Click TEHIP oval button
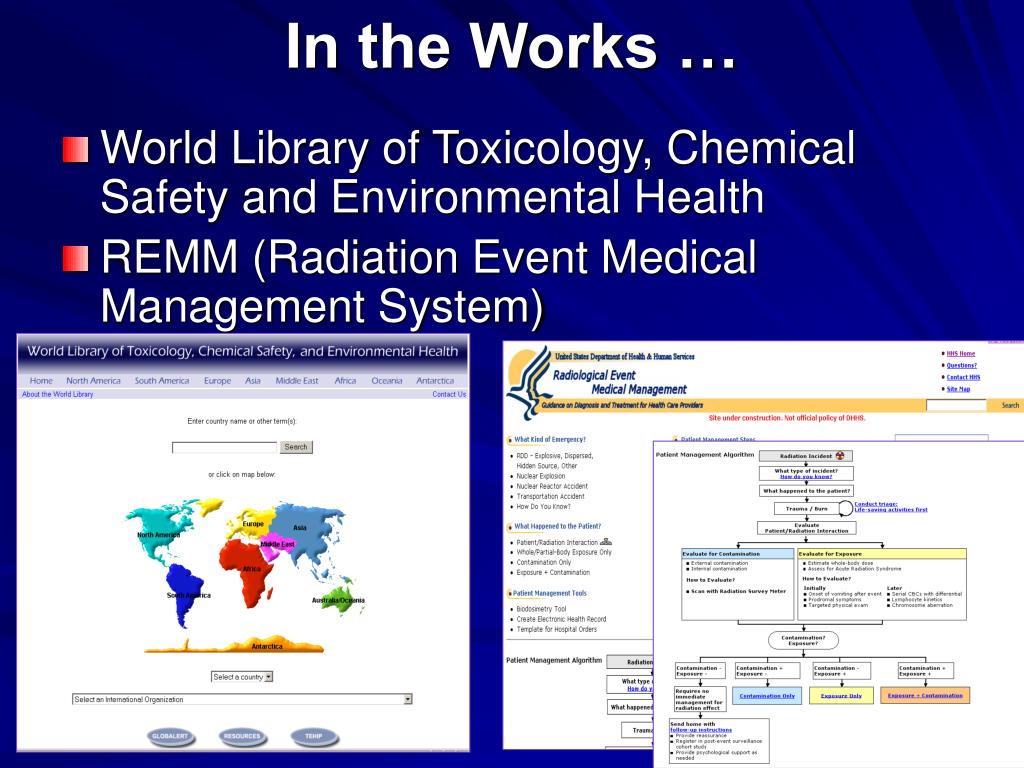1024x768 pixels. coord(314,736)
